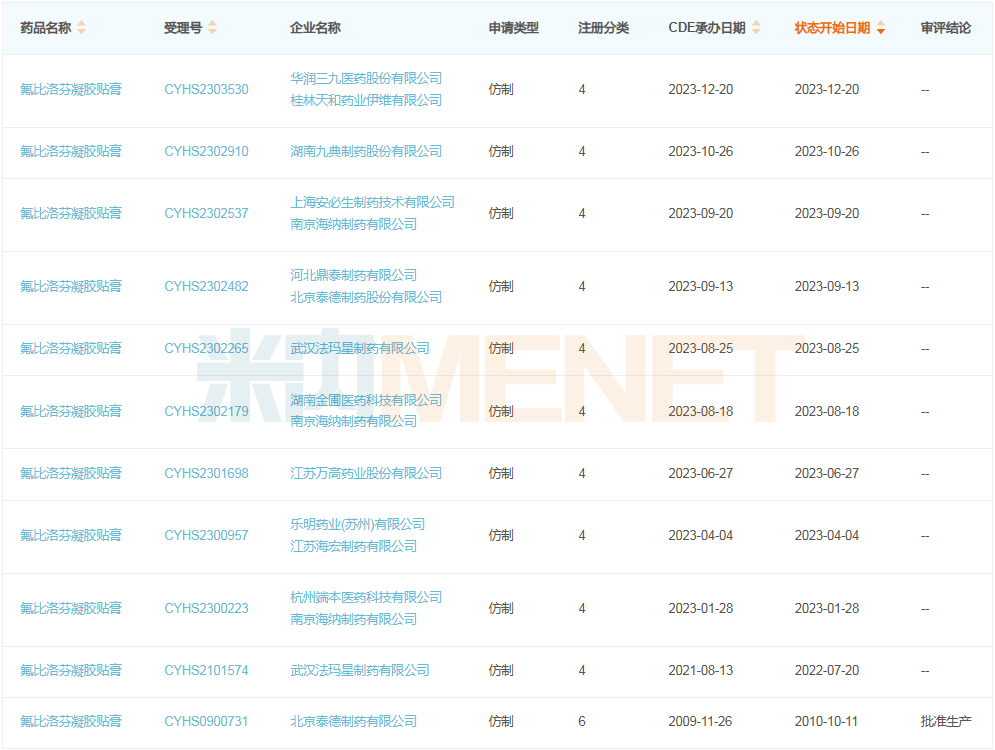Open application number CYHS2301698

pyautogui.click(x=206, y=473)
